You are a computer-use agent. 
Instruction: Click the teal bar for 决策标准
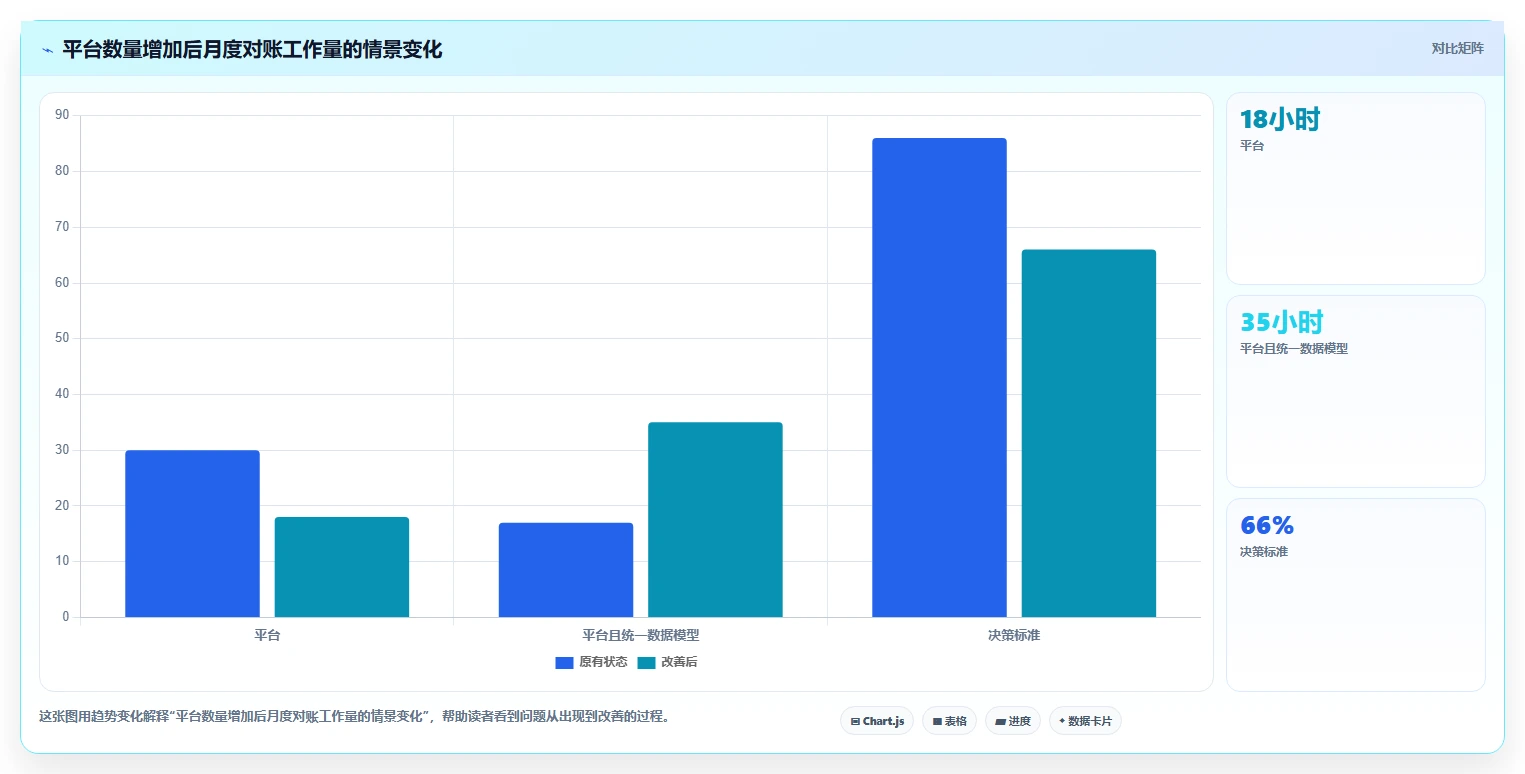coord(1089,433)
